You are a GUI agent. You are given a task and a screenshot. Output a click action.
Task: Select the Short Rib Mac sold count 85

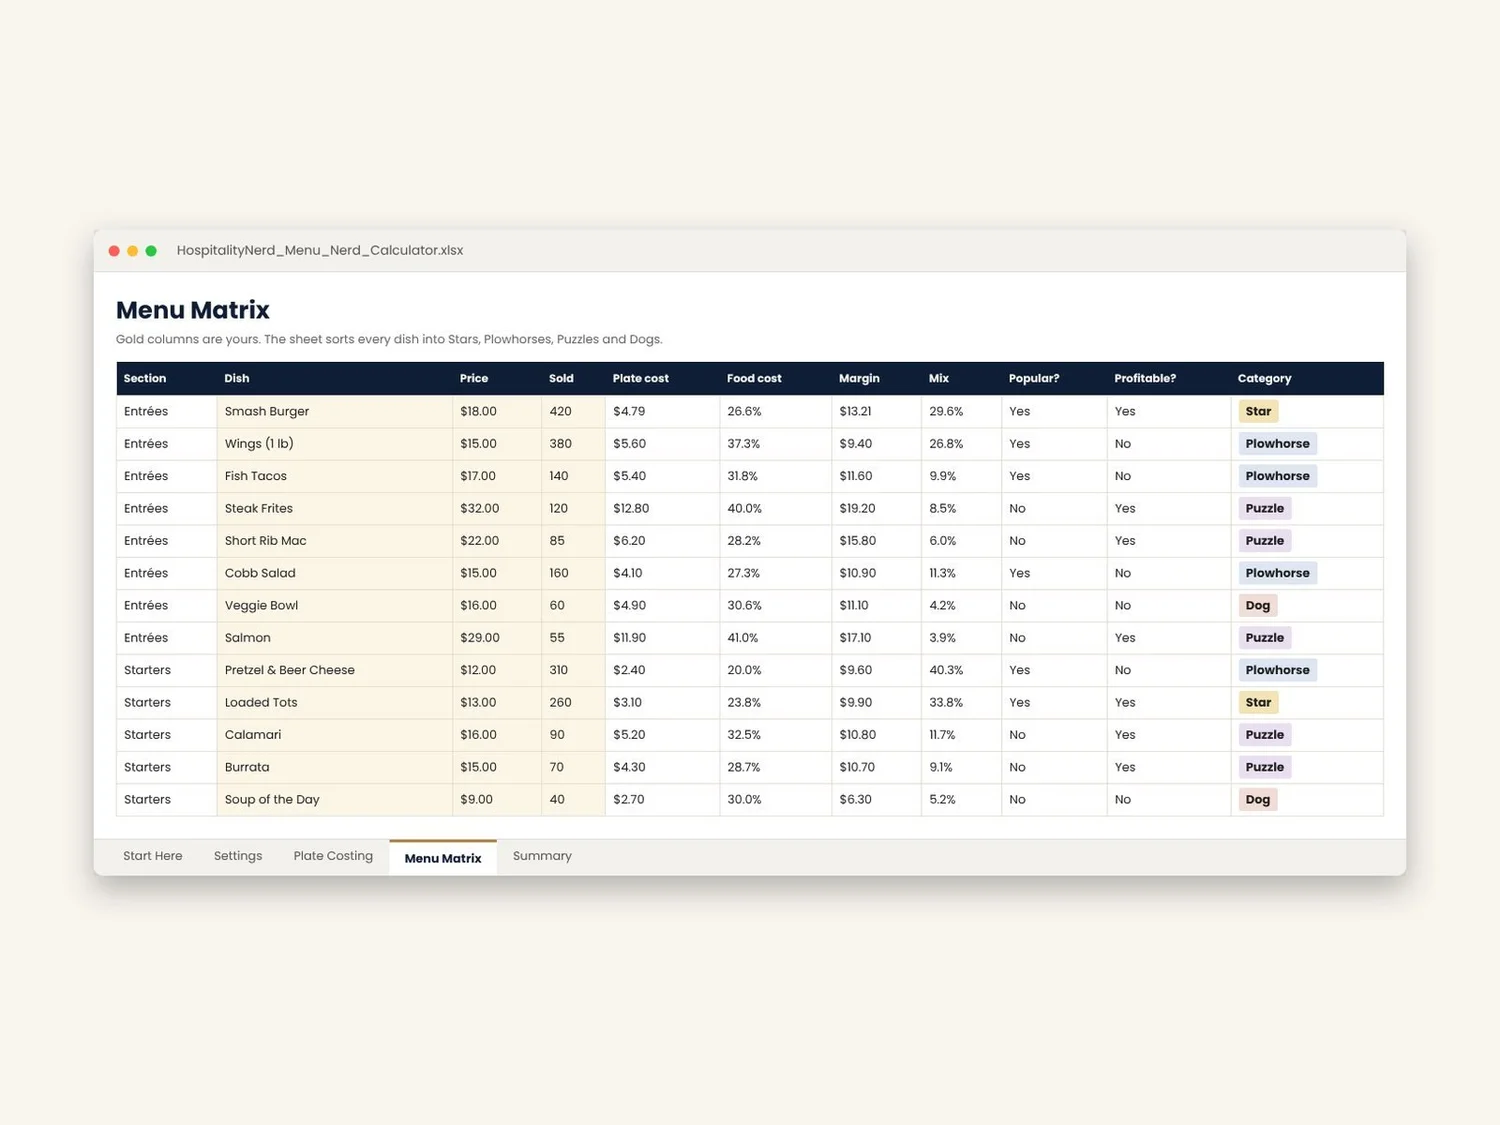[573, 541]
